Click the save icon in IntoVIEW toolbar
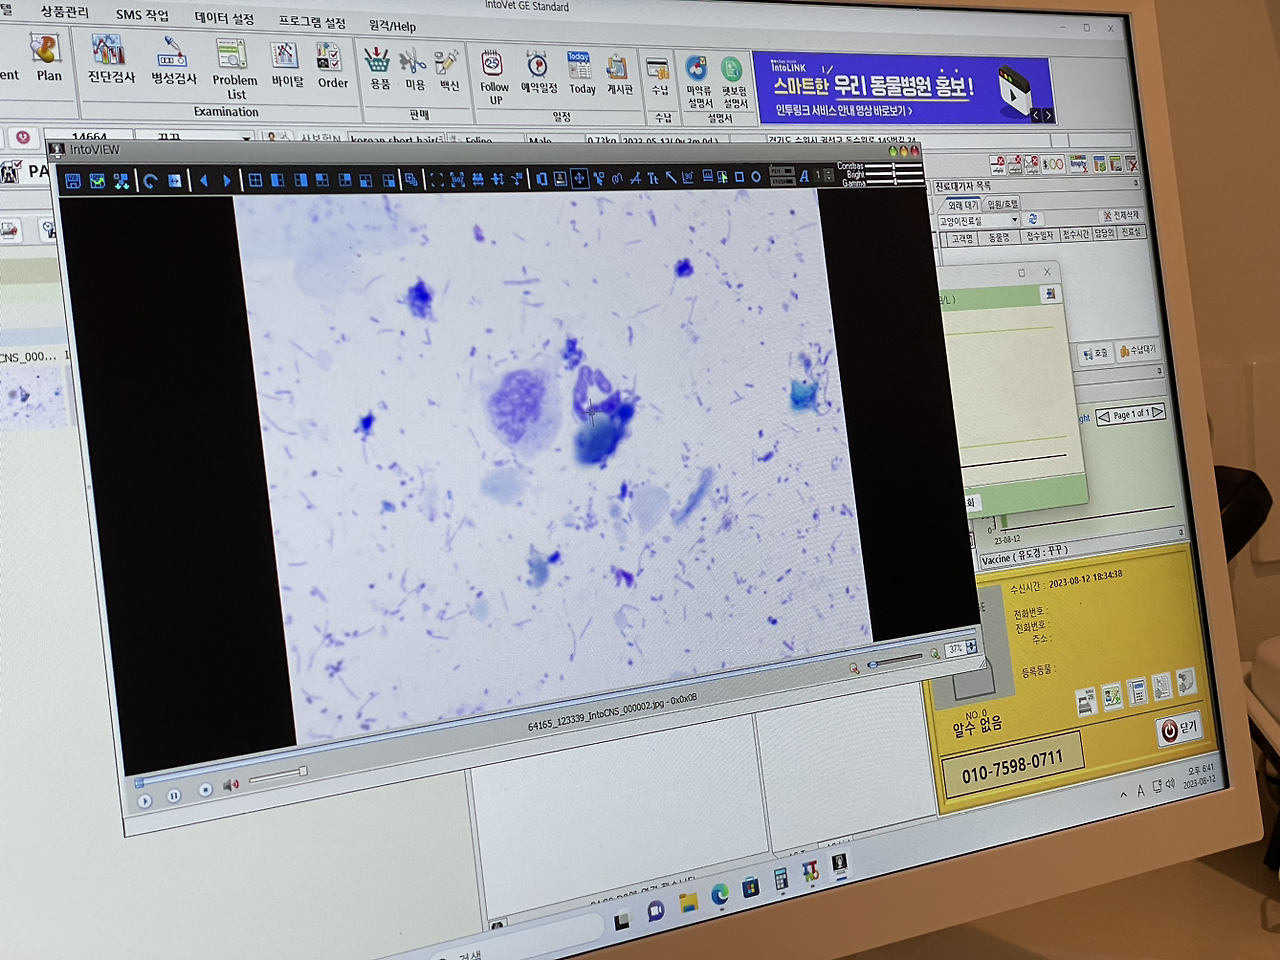The image size is (1280, 960). click(x=73, y=181)
